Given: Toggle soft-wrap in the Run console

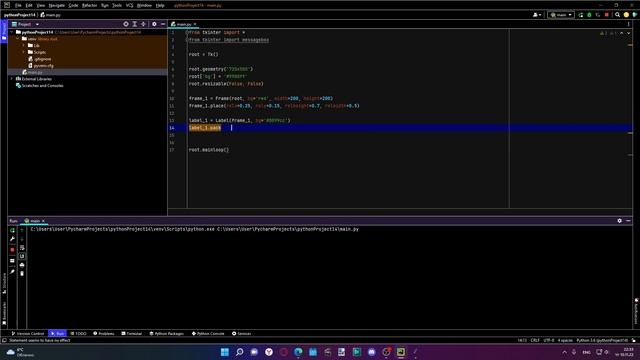Looking at the screenshot, I should (22, 248).
